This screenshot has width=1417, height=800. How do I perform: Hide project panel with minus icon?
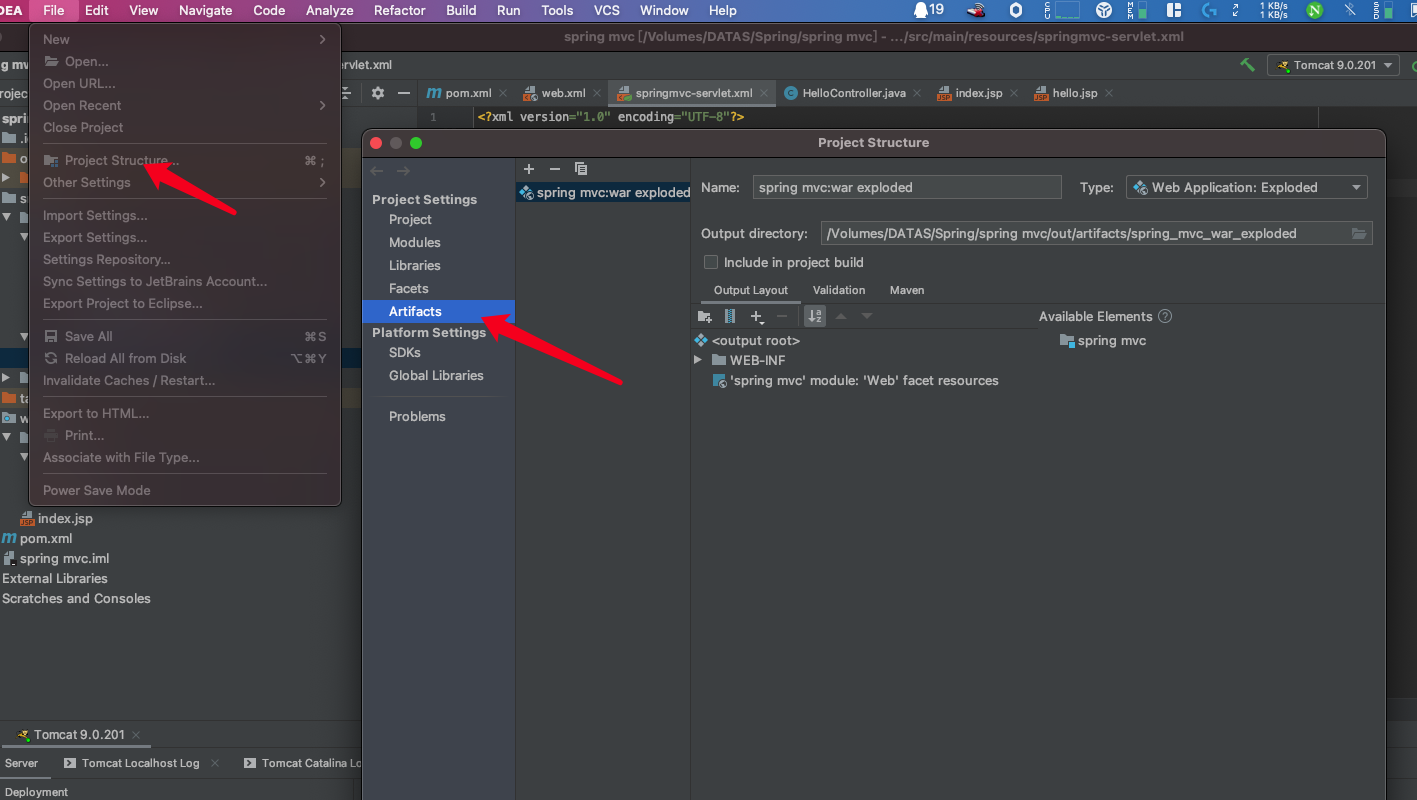point(404,92)
